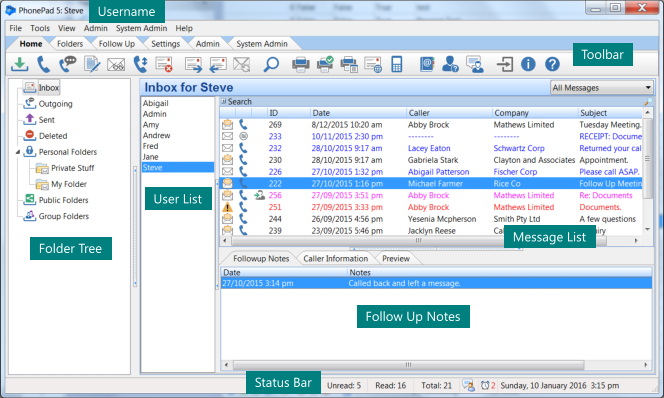This screenshot has height=398, width=664.
Task: Click the printer with green checkmark icon
Action: point(325,64)
